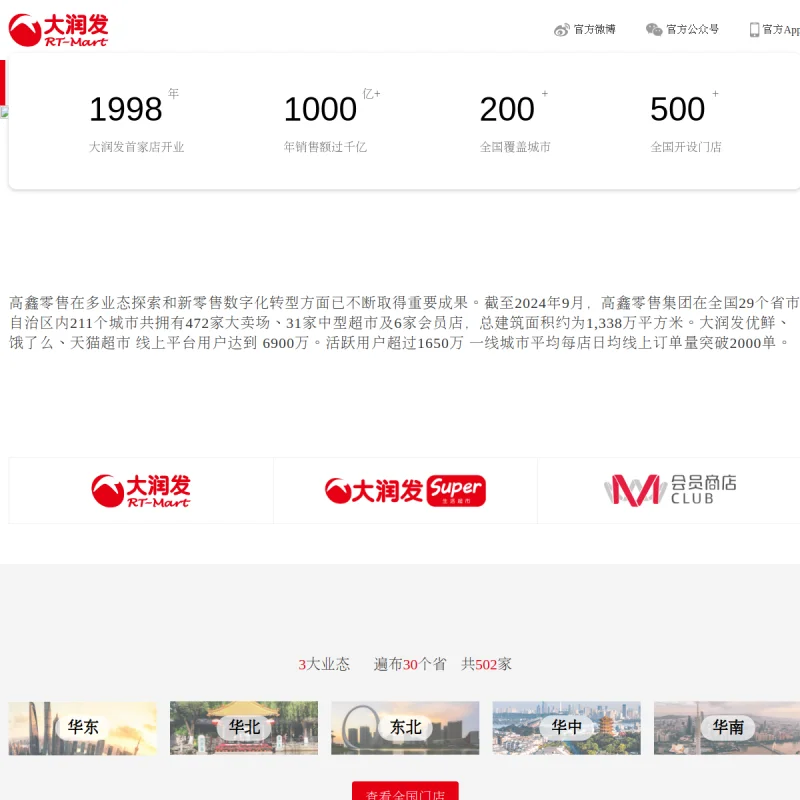Click the 官方微博 link text

pos(594,30)
